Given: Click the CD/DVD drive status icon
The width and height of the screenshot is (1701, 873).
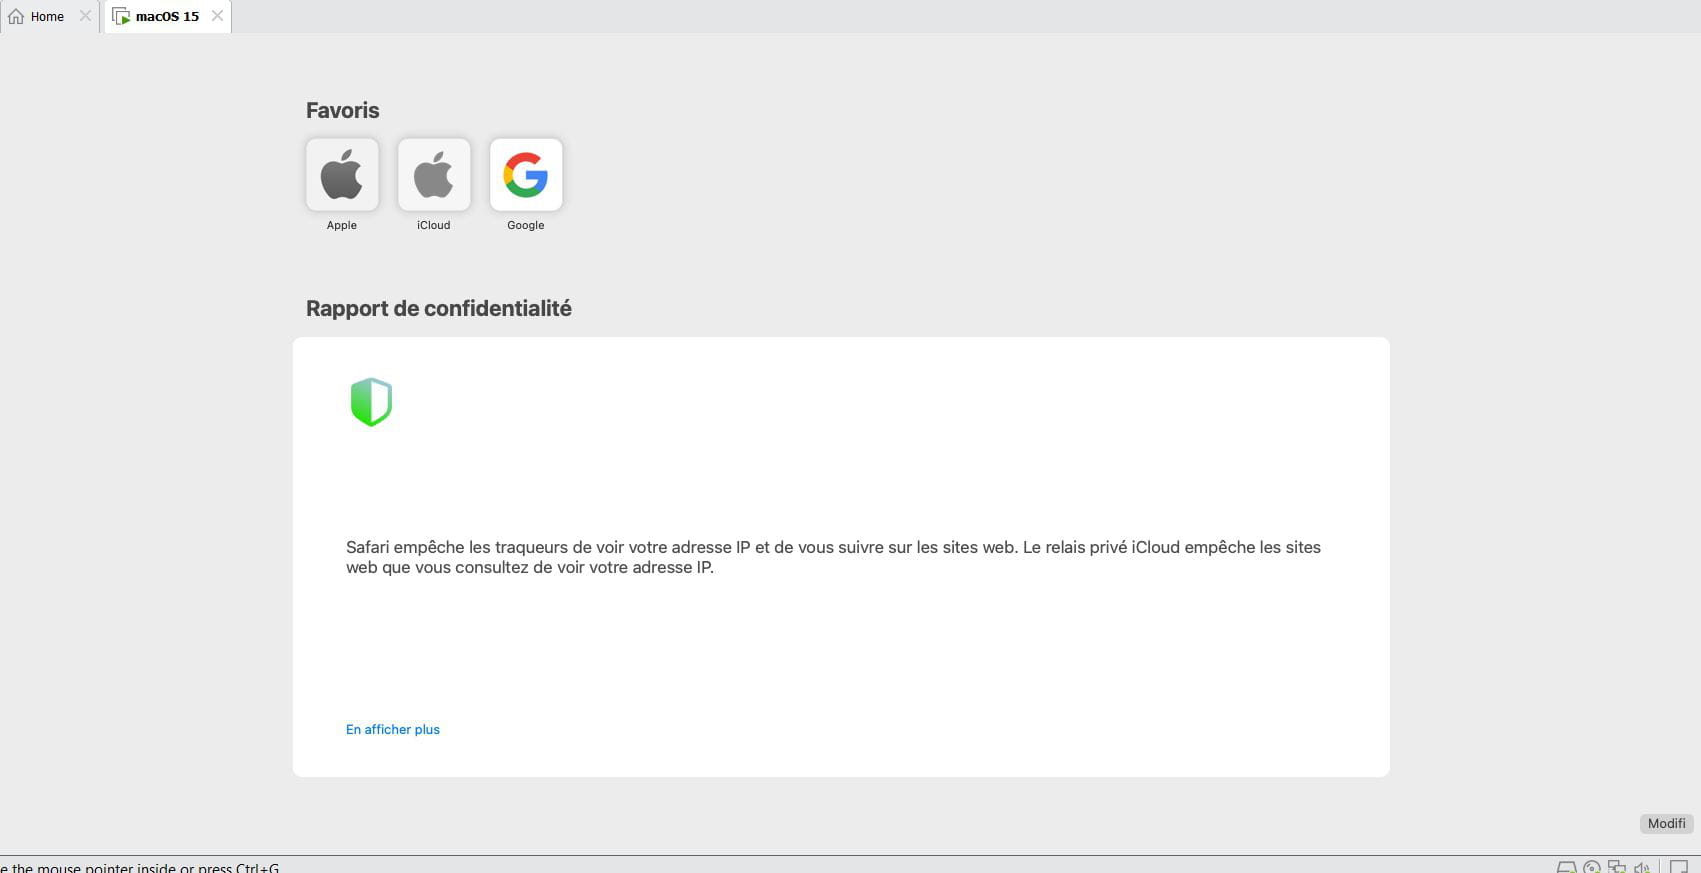Looking at the screenshot, I should pyautogui.click(x=1592, y=867).
